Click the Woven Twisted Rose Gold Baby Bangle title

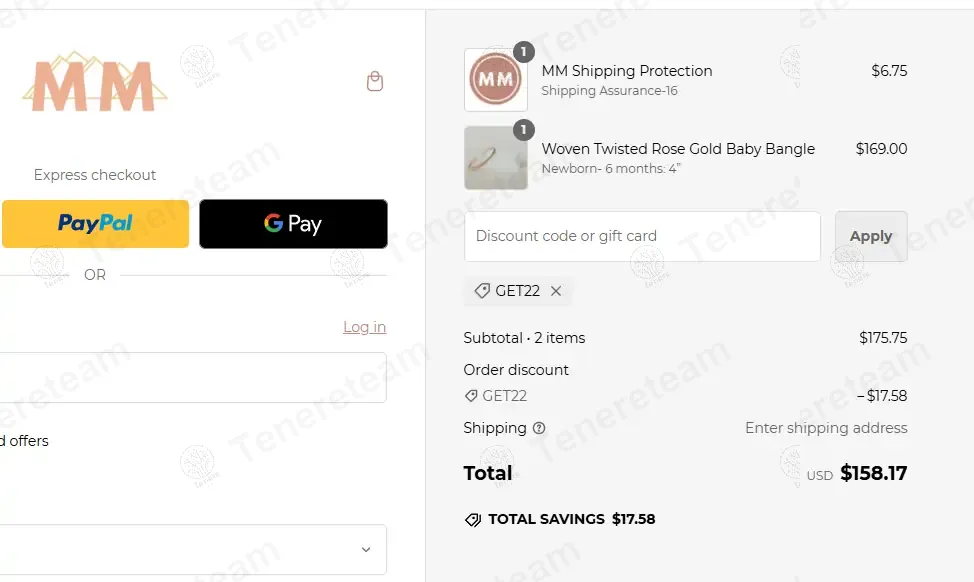[678, 149]
